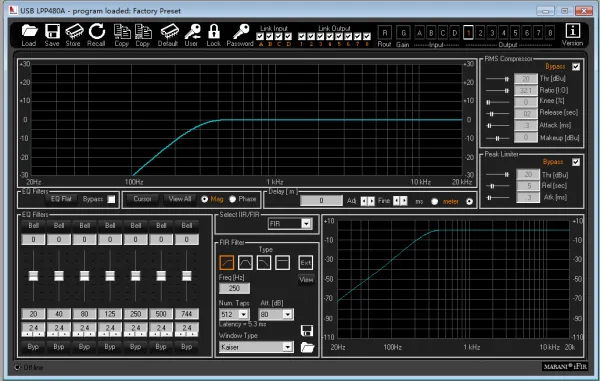The height and width of the screenshot is (381, 600).
Task: Open the Version info icon
Action: (572, 31)
